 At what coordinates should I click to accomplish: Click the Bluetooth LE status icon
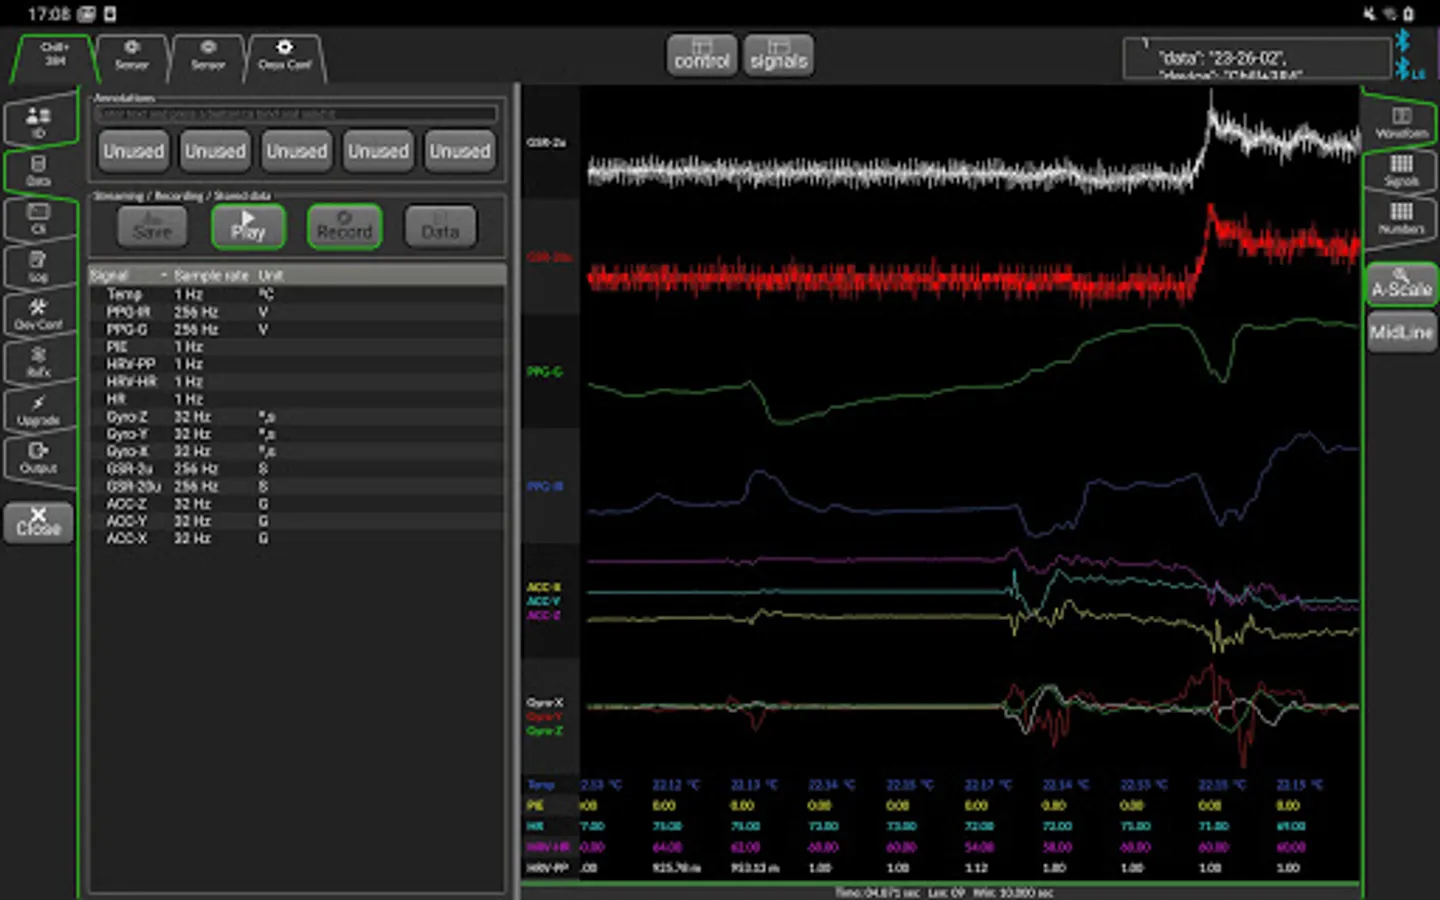[x=1405, y=69]
